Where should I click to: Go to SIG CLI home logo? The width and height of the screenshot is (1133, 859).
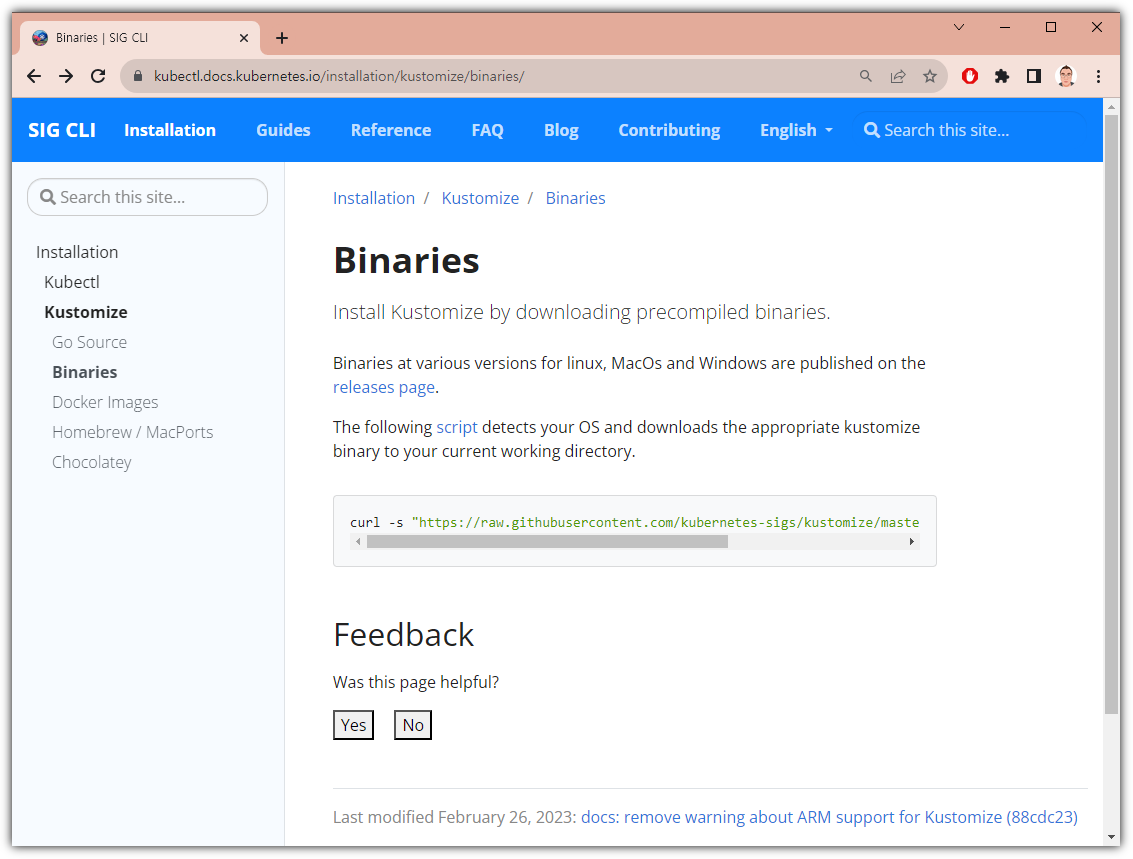pyautogui.click(x=61, y=130)
